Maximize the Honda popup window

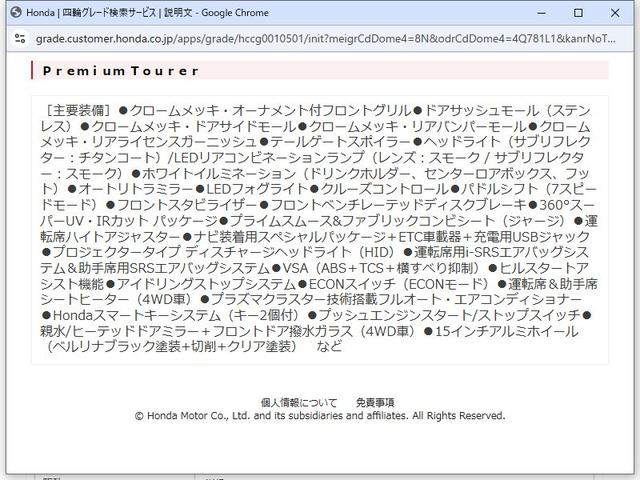pyautogui.click(x=578, y=12)
